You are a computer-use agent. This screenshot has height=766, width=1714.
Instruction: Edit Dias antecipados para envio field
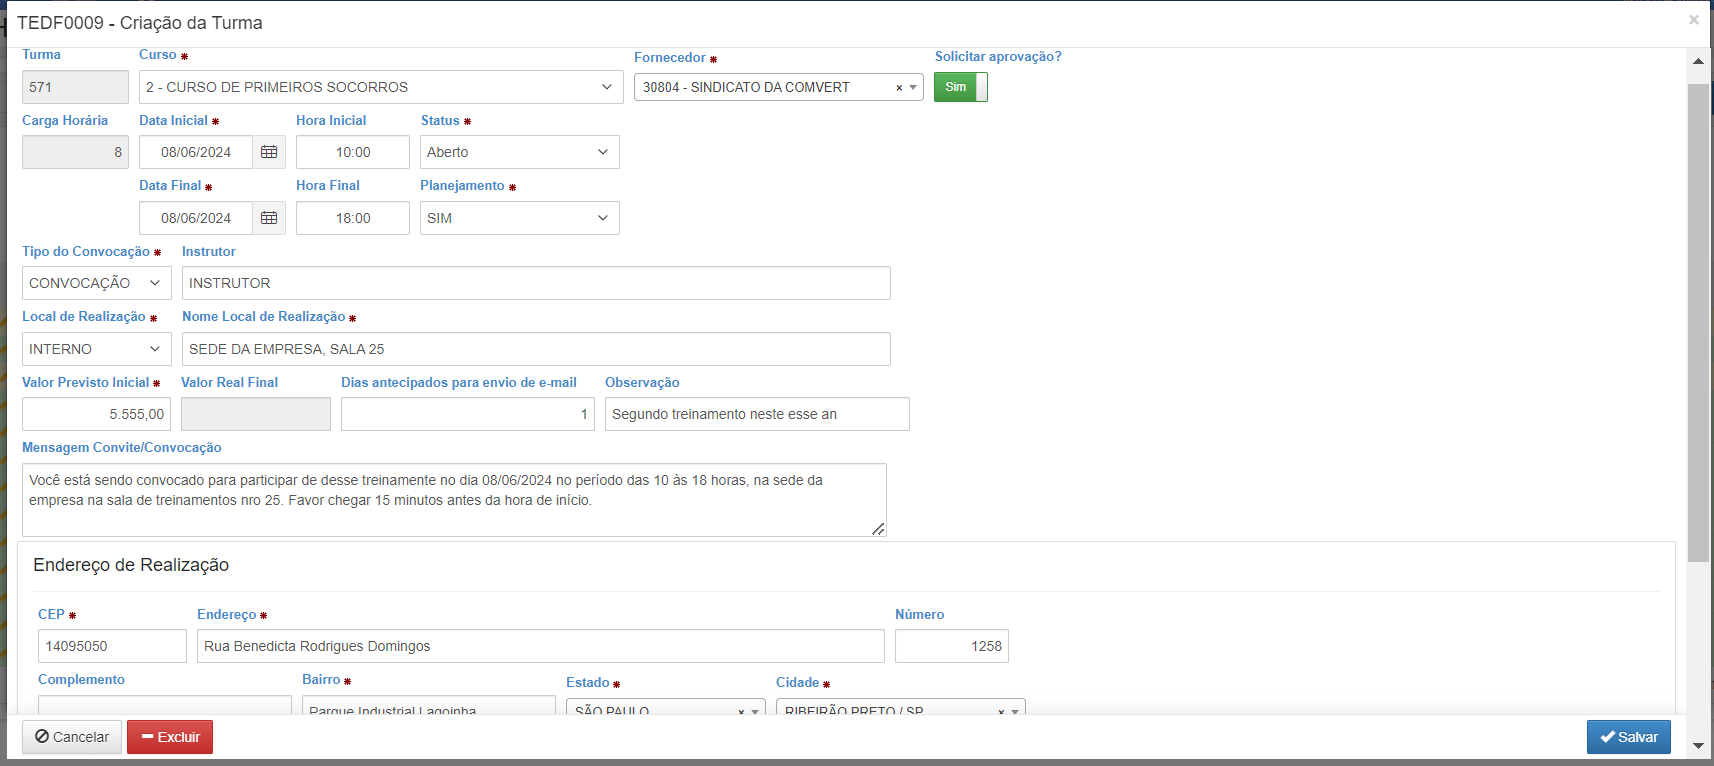pyautogui.click(x=468, y=414)
